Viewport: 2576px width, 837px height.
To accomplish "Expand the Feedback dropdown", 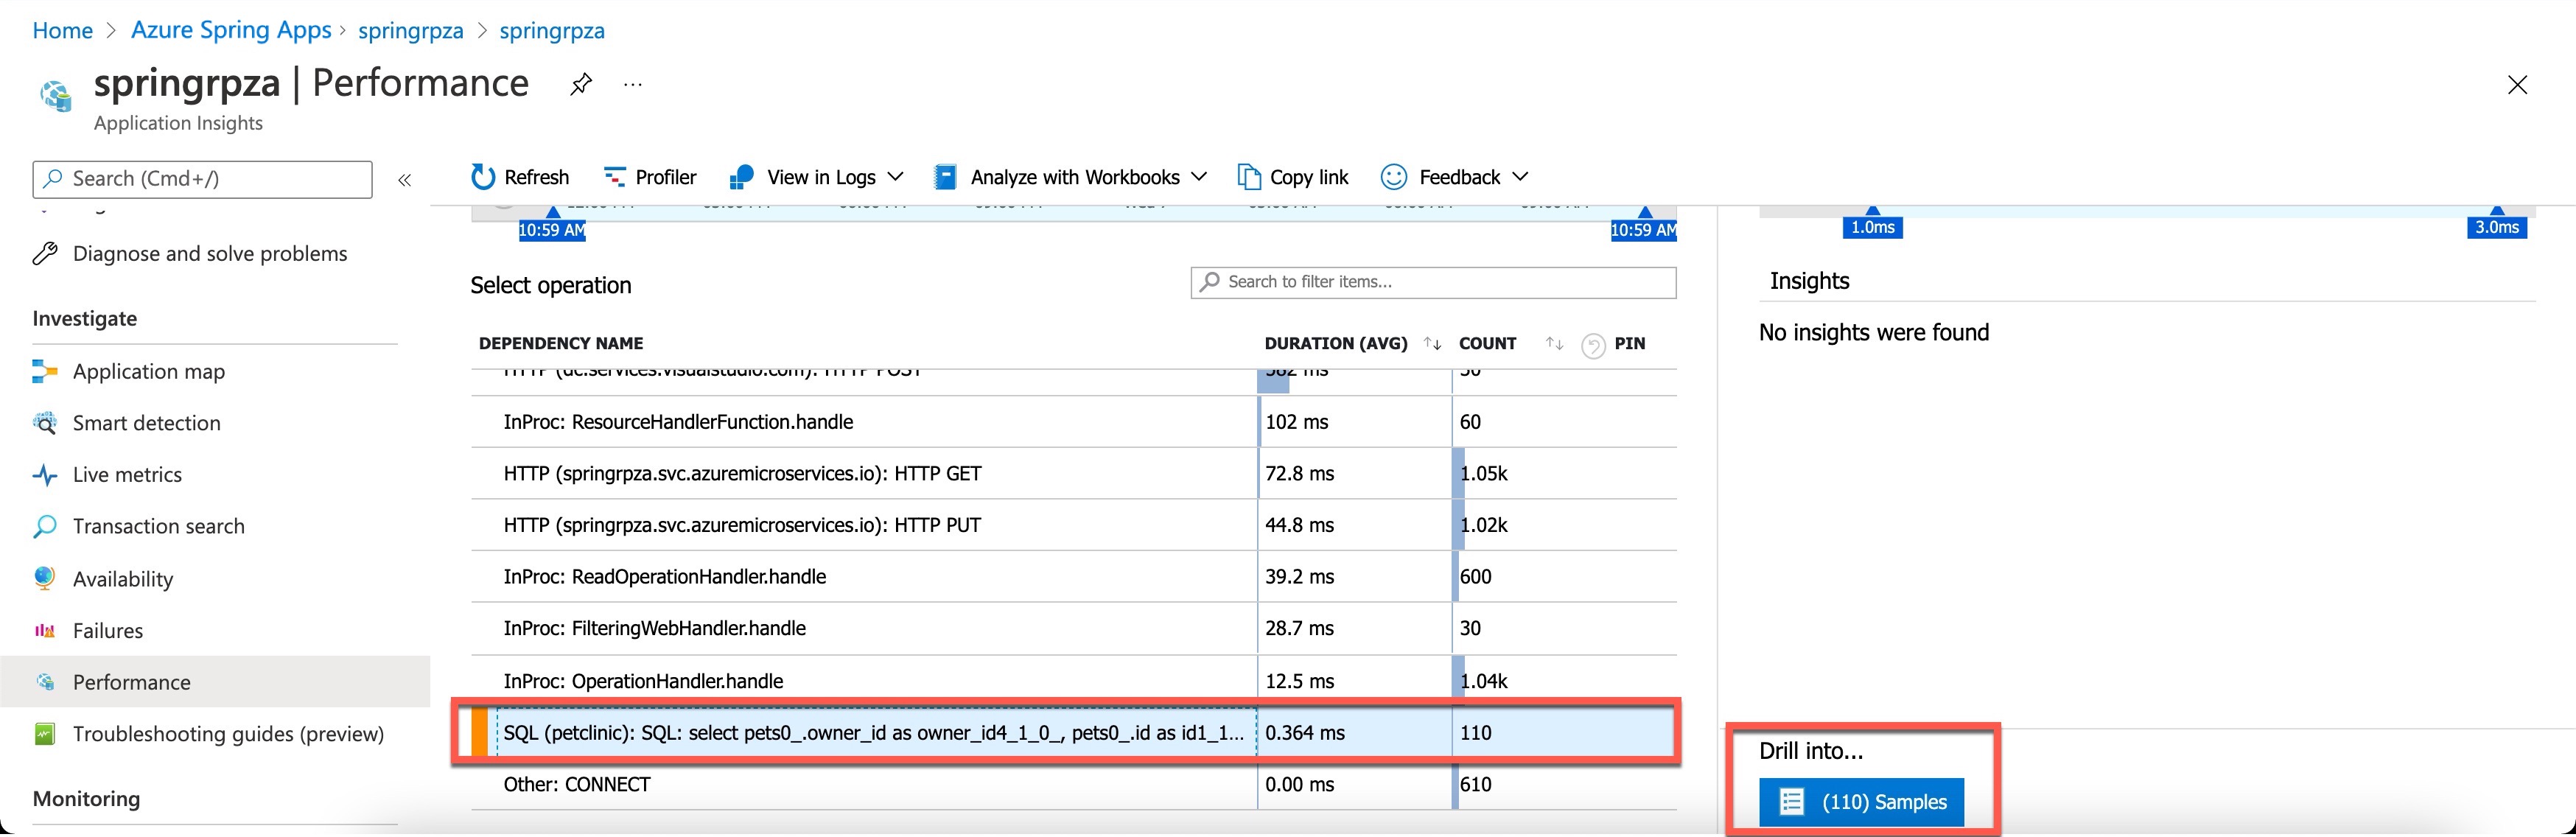I will tap(1521, 176).
